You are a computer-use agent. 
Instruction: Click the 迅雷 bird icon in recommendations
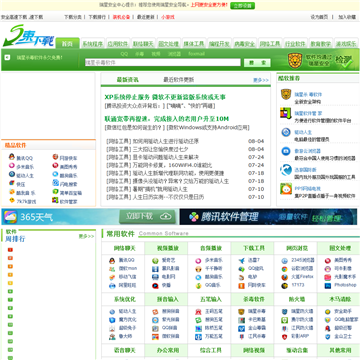[x=286, y=170]
